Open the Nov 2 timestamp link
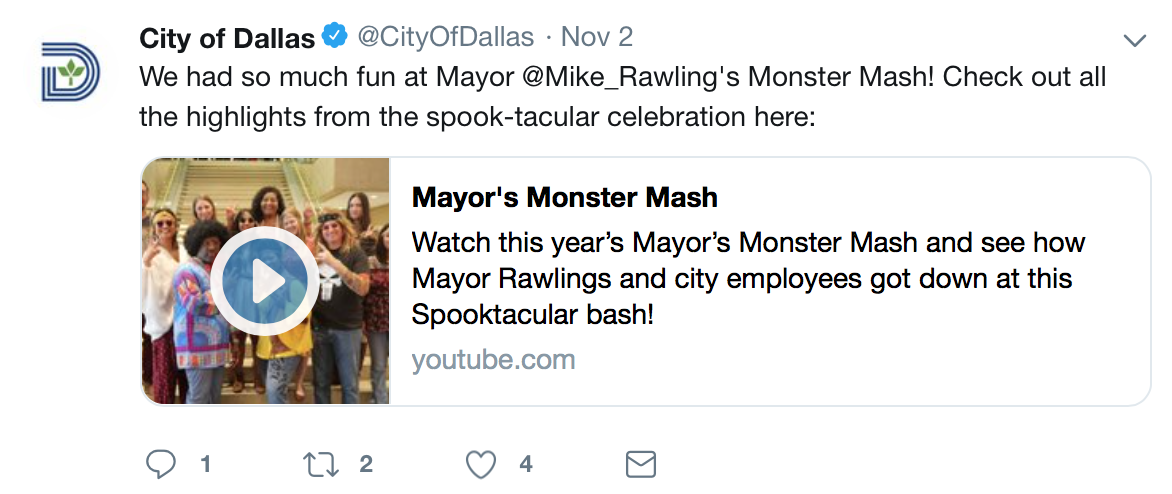1172x494 pixels. (597, 39)
